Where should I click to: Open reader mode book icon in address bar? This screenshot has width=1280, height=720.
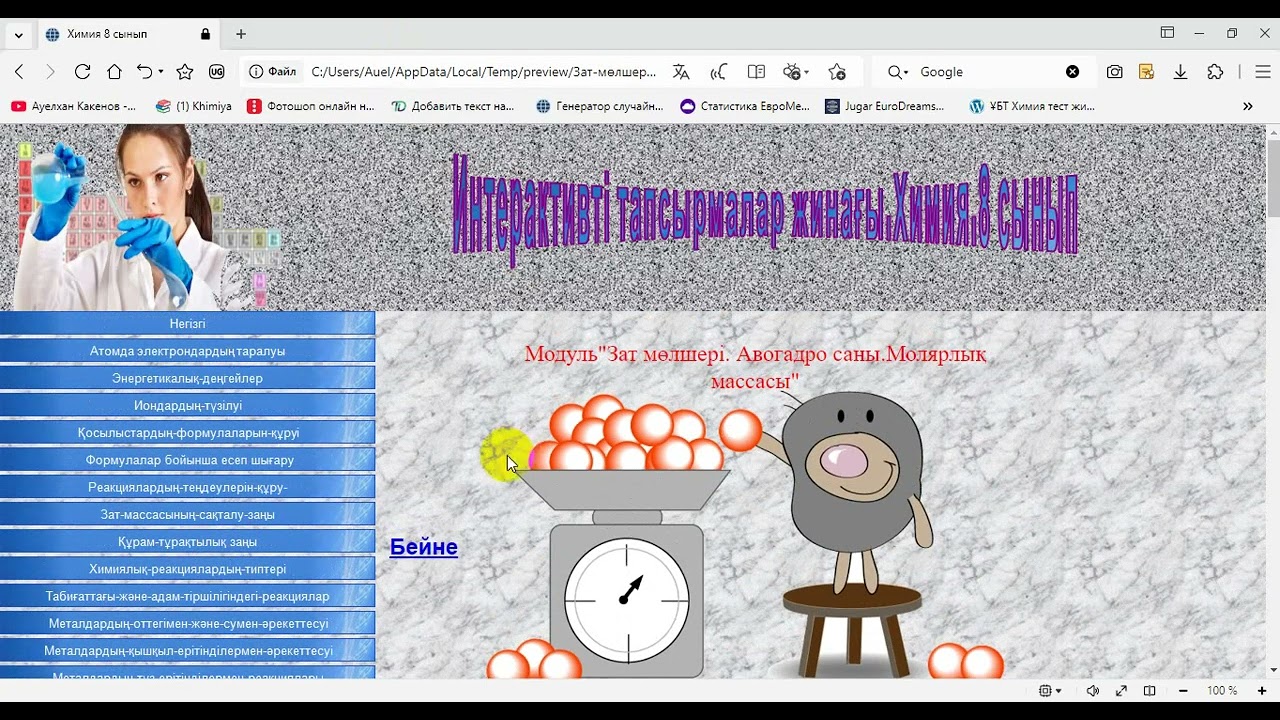tap(756, 72)
